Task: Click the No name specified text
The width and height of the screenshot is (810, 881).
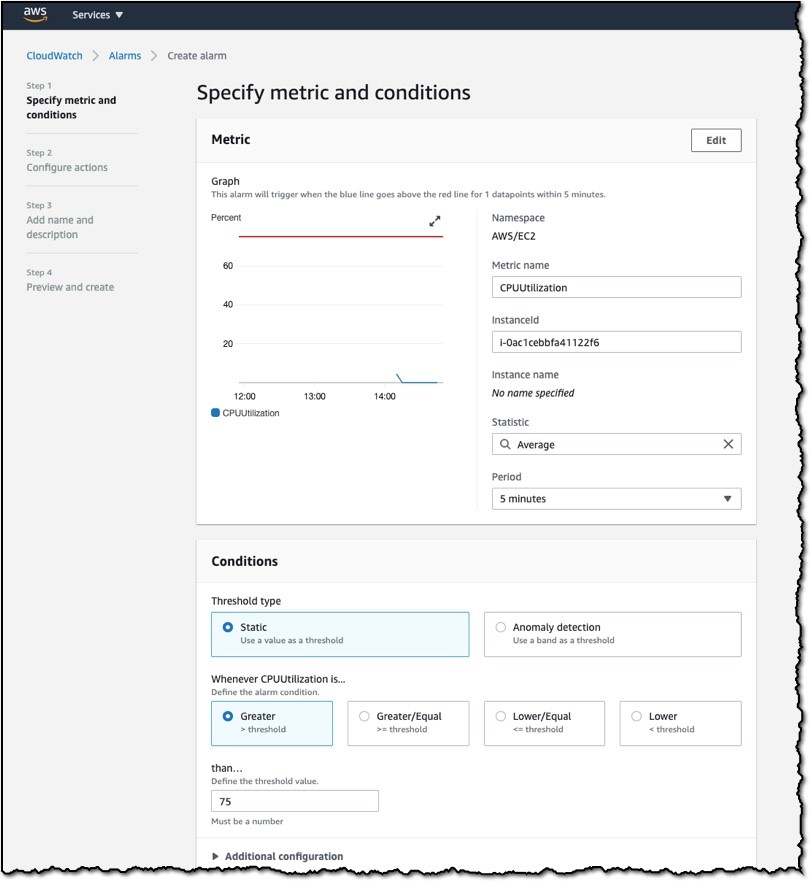Action: click(533, 393)
